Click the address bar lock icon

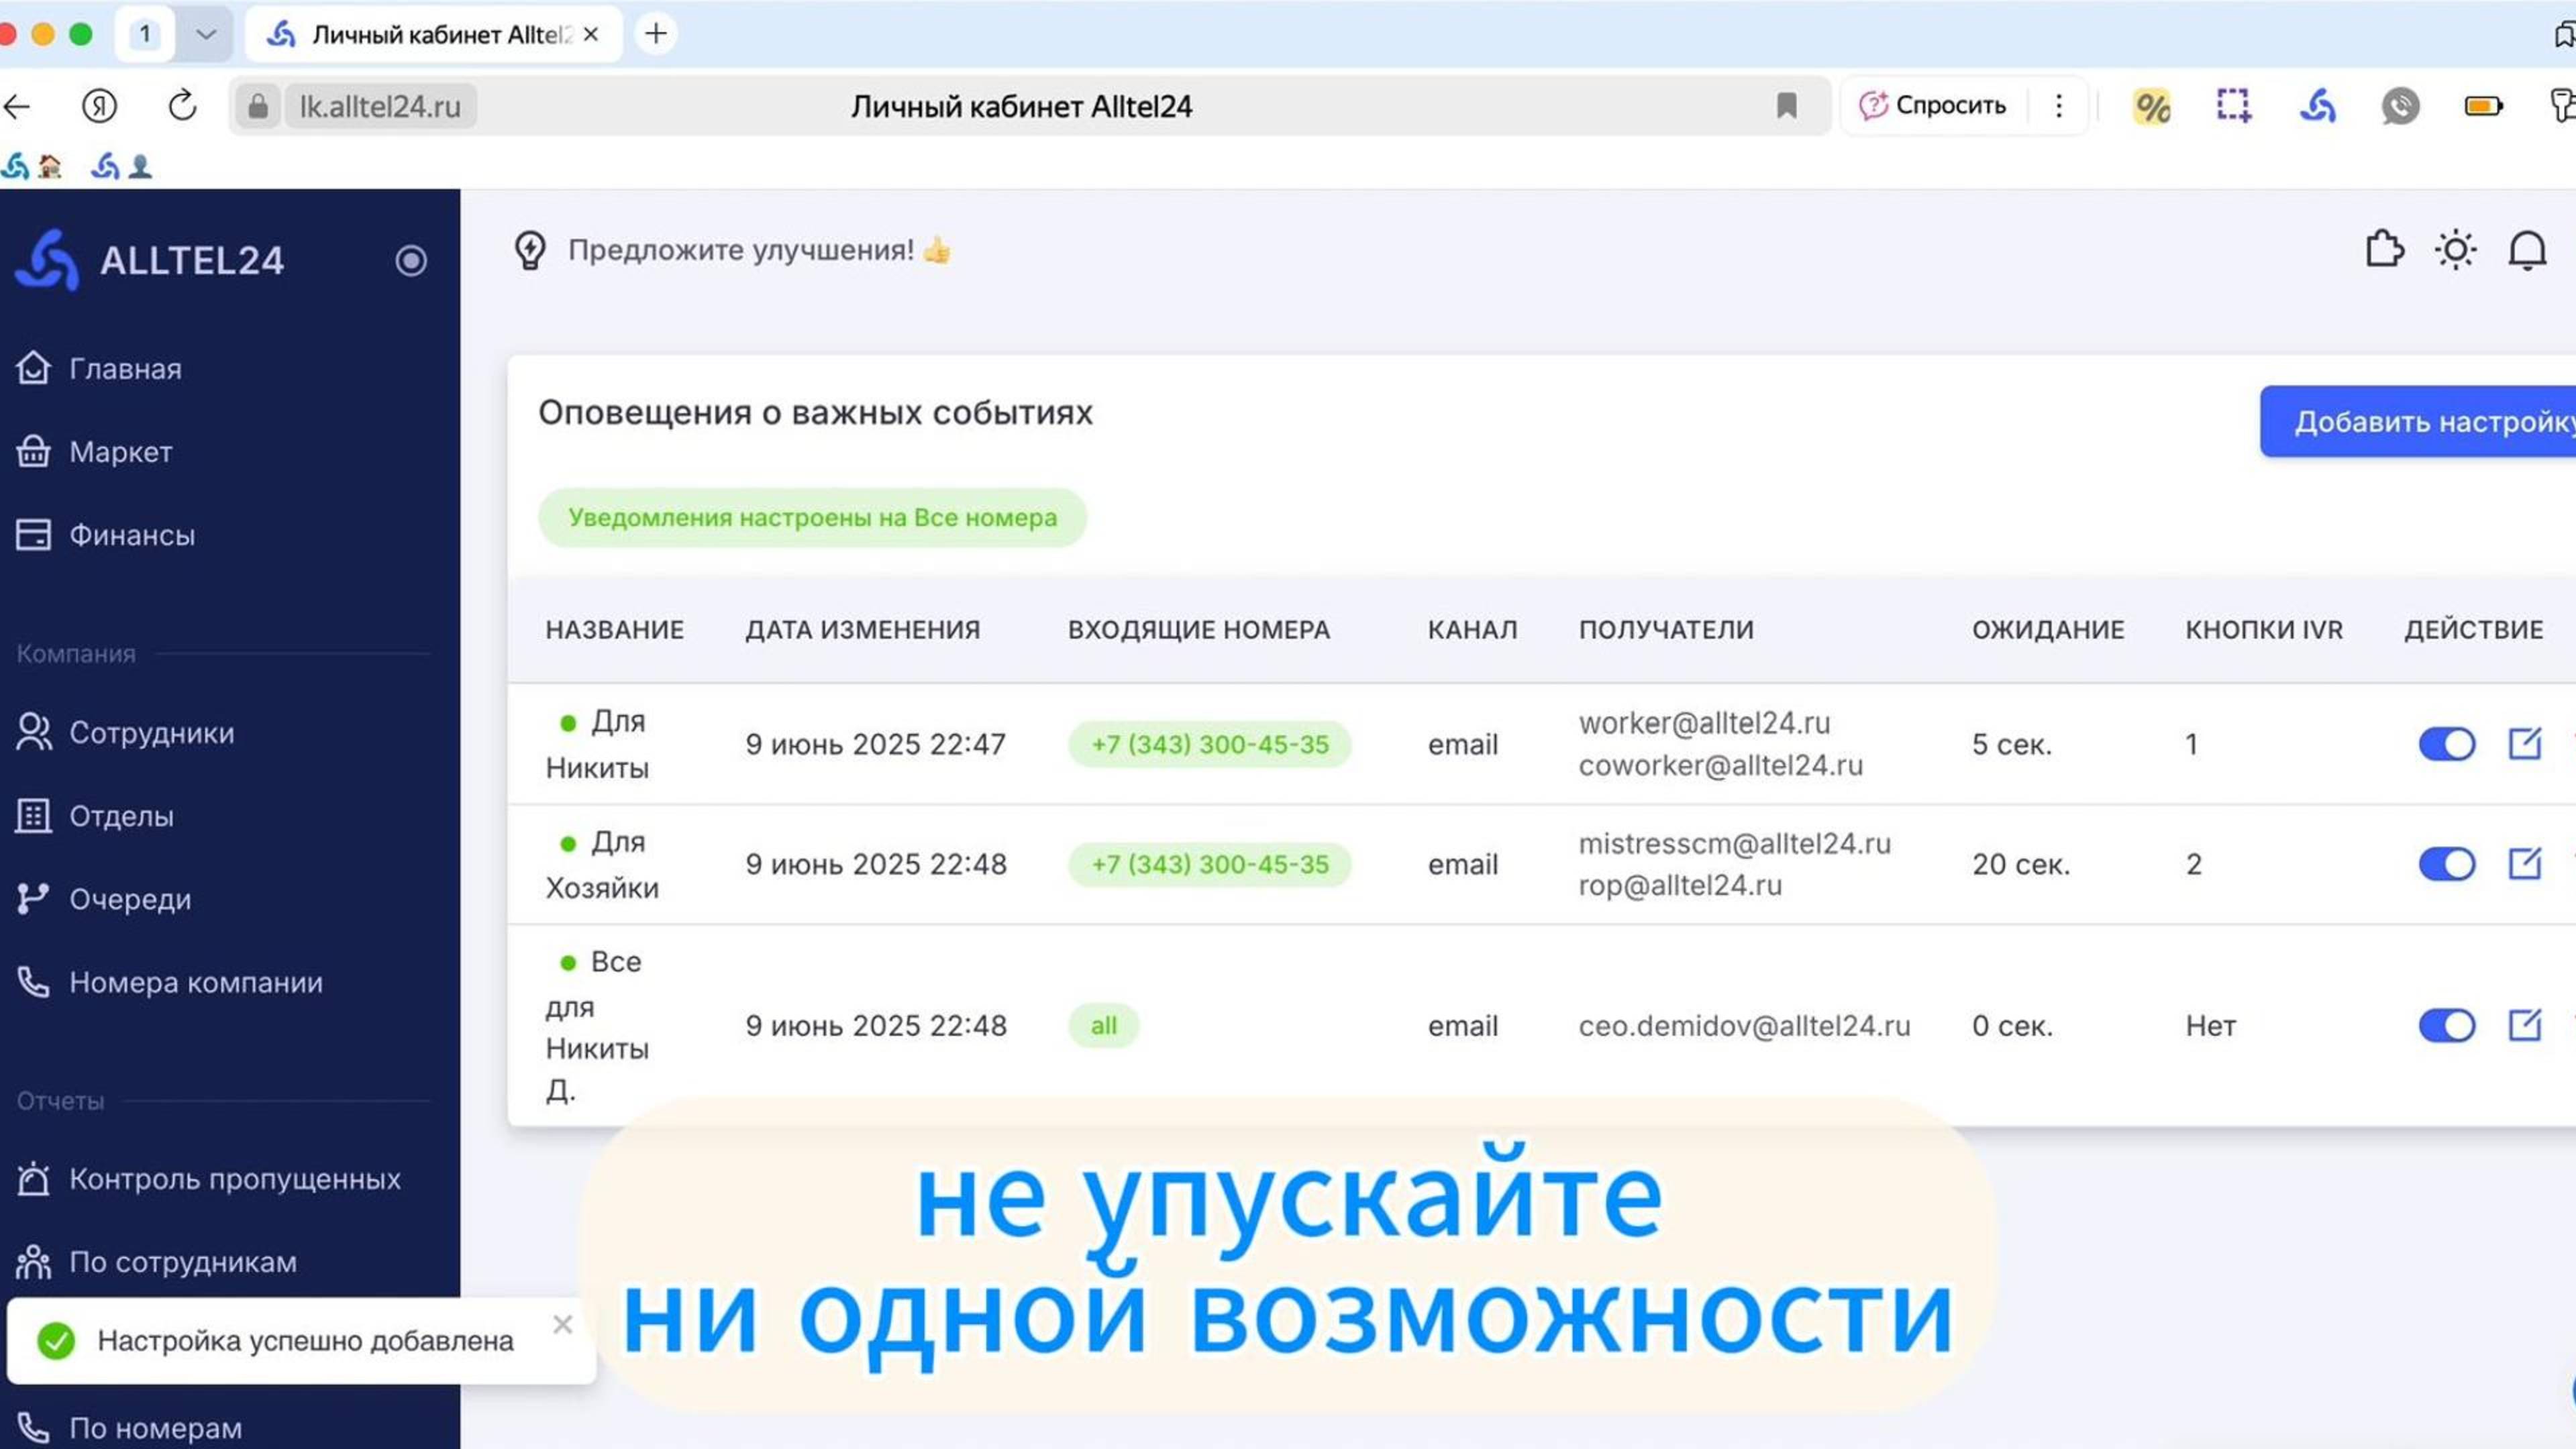[257, 106]
